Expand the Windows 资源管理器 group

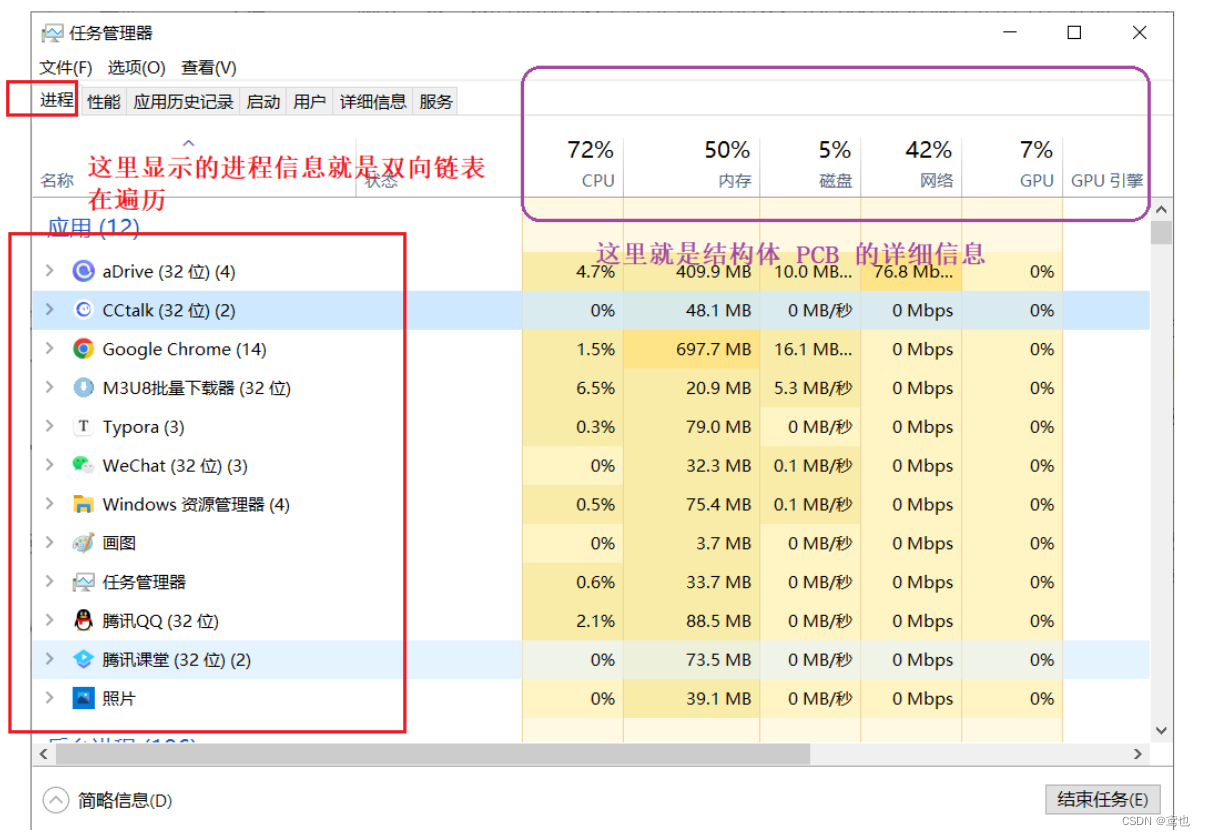tap(50, 504)
